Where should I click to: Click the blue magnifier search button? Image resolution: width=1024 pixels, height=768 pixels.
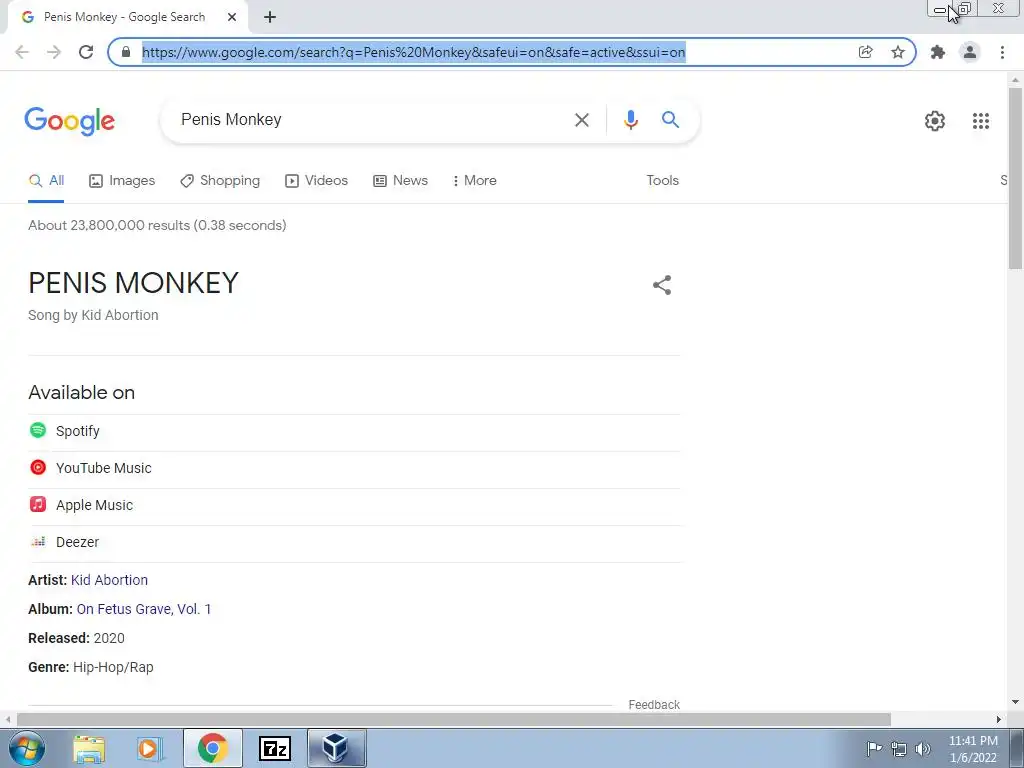(670, 120)
